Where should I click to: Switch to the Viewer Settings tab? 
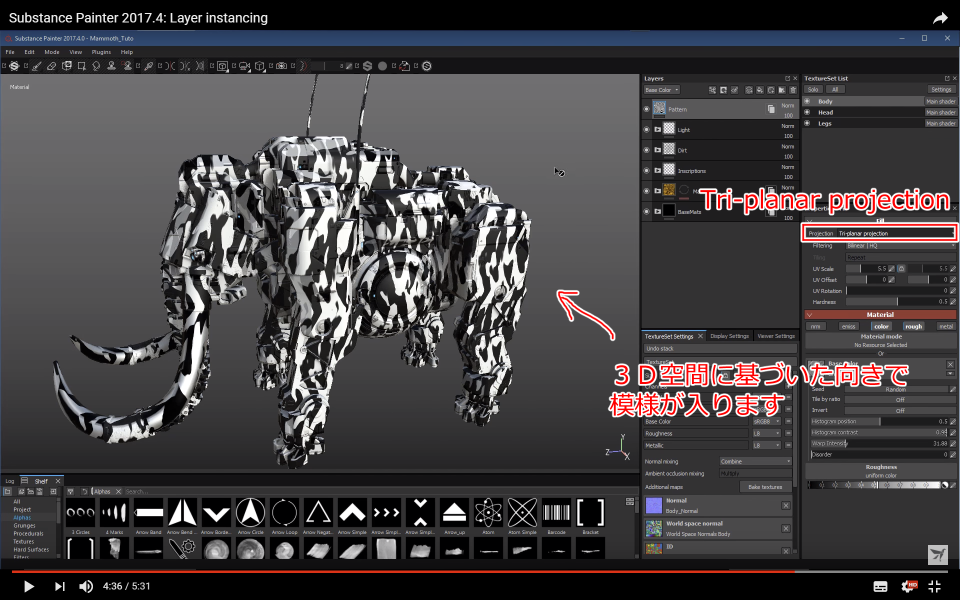pyautogui.click(x=776, y=336)
